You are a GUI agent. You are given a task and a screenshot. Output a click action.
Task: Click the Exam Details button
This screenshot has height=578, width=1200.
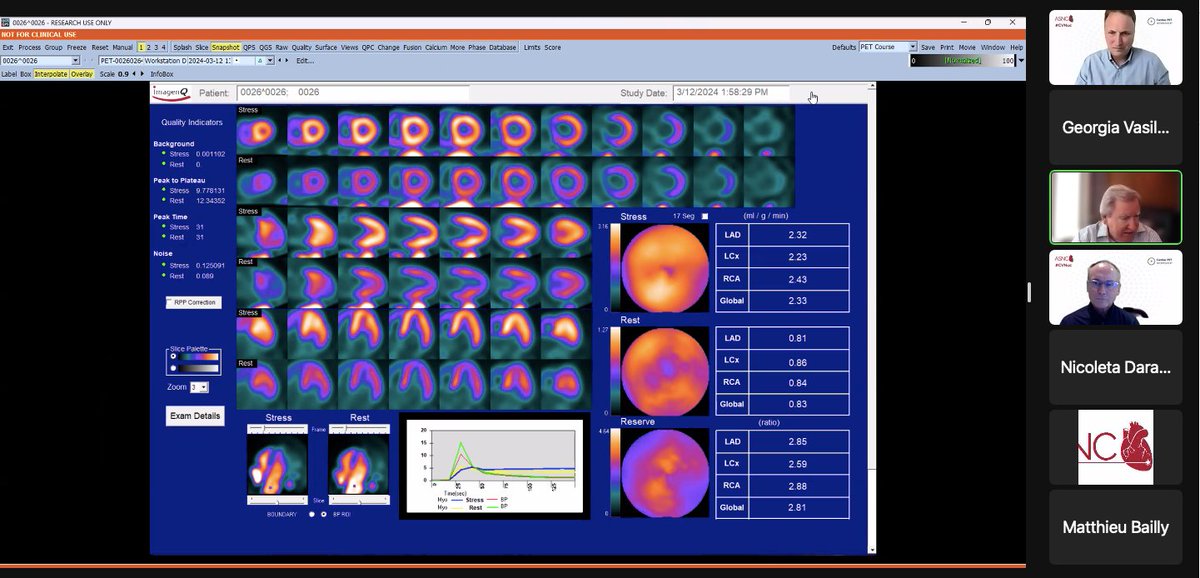[x=194, y=415]
